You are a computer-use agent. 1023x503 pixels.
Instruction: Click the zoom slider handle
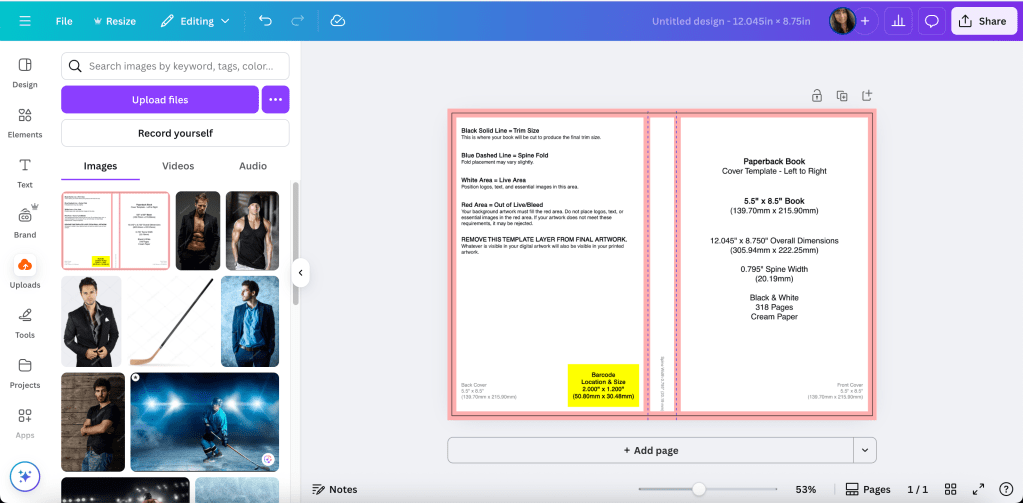[x=699, y=489]
